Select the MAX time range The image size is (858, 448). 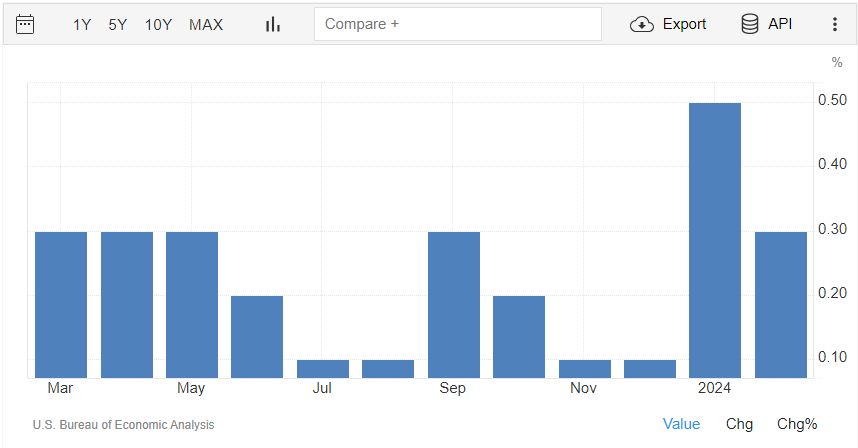click(x=206, y=24)
